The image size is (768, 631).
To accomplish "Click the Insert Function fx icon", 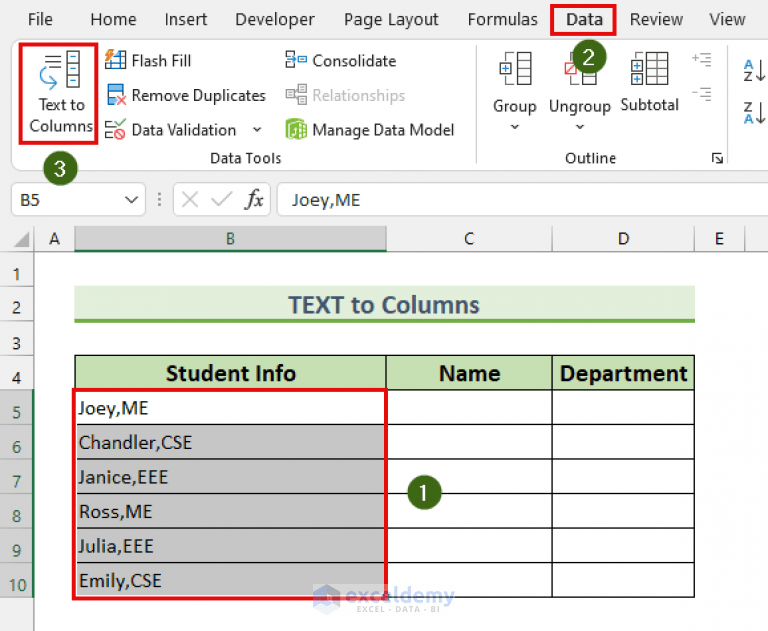I will [254, 200].
